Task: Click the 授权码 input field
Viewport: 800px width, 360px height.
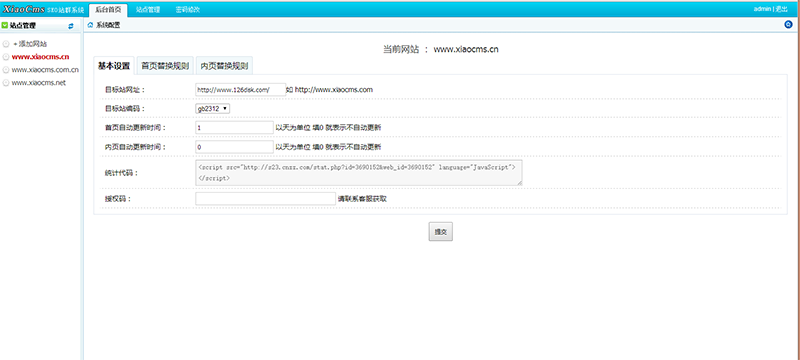Action: [x=265, y=199]
